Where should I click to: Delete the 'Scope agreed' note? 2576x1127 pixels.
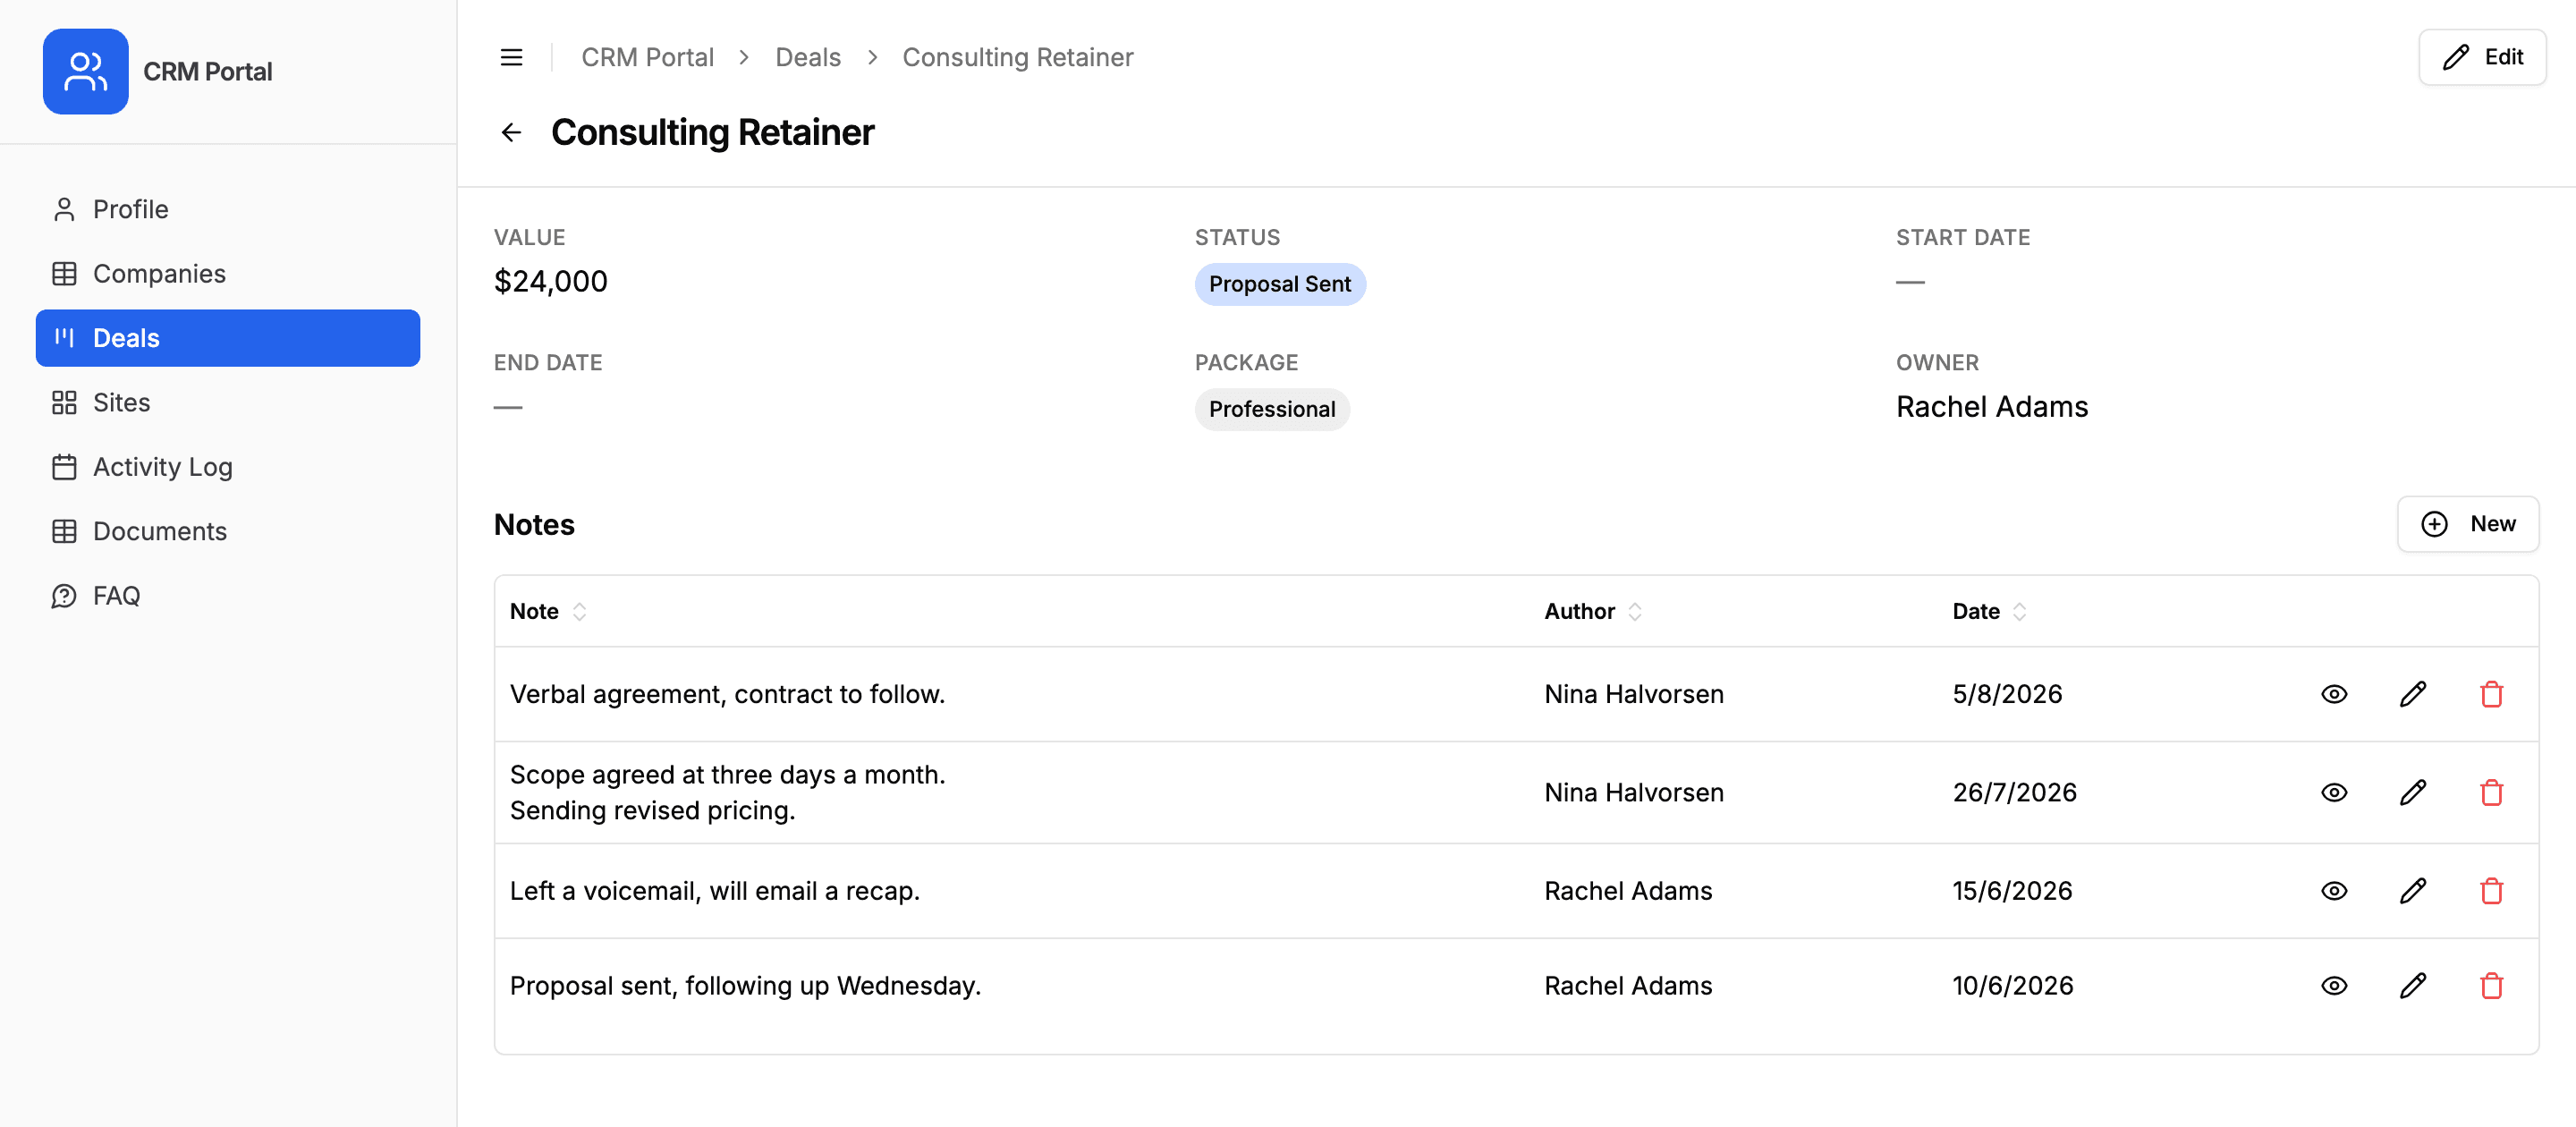click(x=2491, y=792)
